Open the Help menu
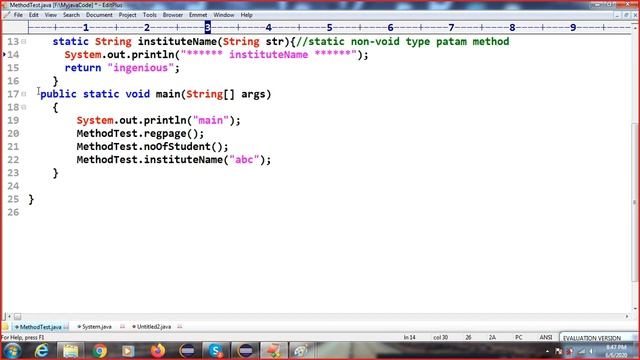The image size is (640, 360). (x=246, y=15)
